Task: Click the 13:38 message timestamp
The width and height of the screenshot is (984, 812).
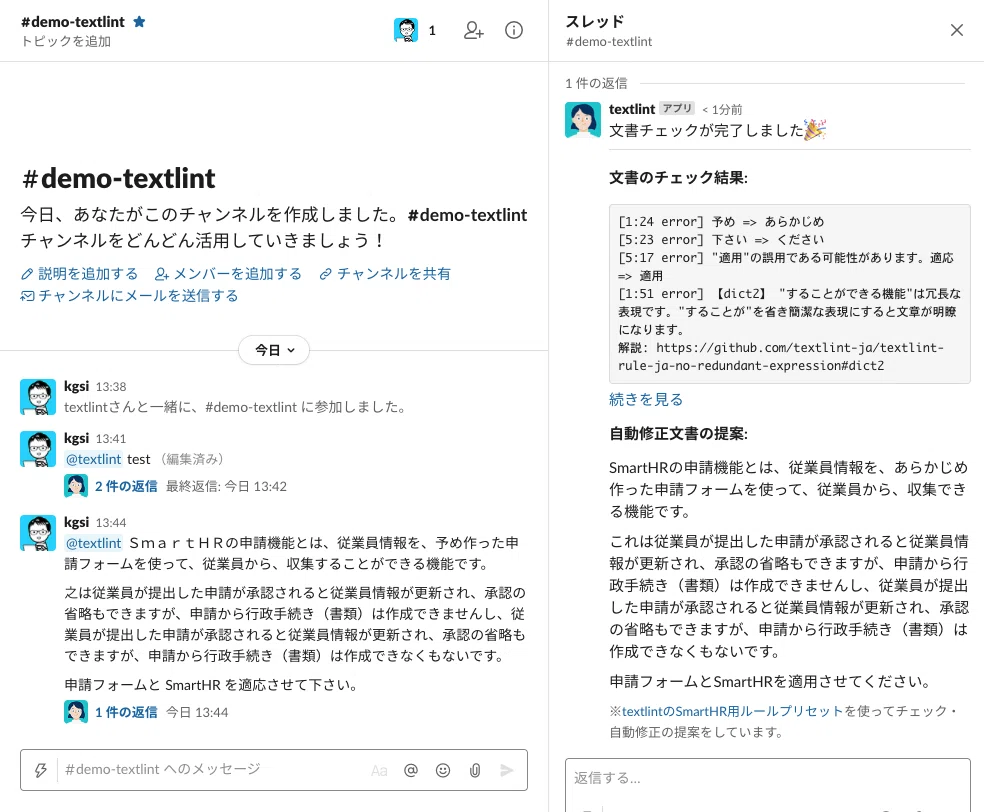Action: click(111, 387)
